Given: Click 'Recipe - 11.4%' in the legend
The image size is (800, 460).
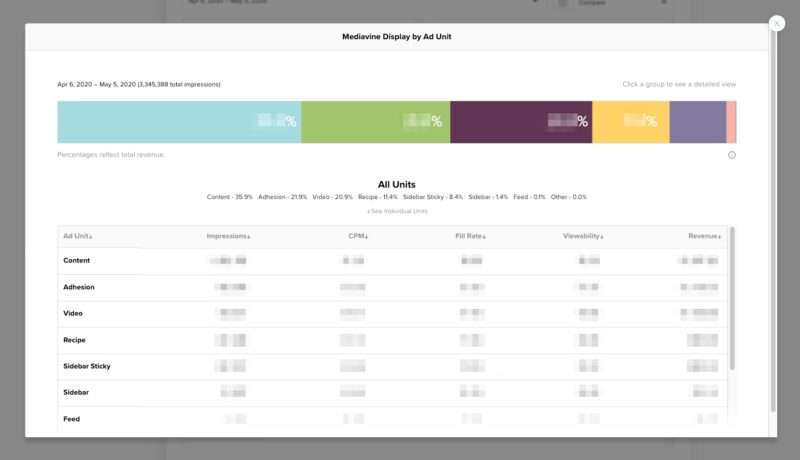Looking at the screenshot, I should (378, 197).
